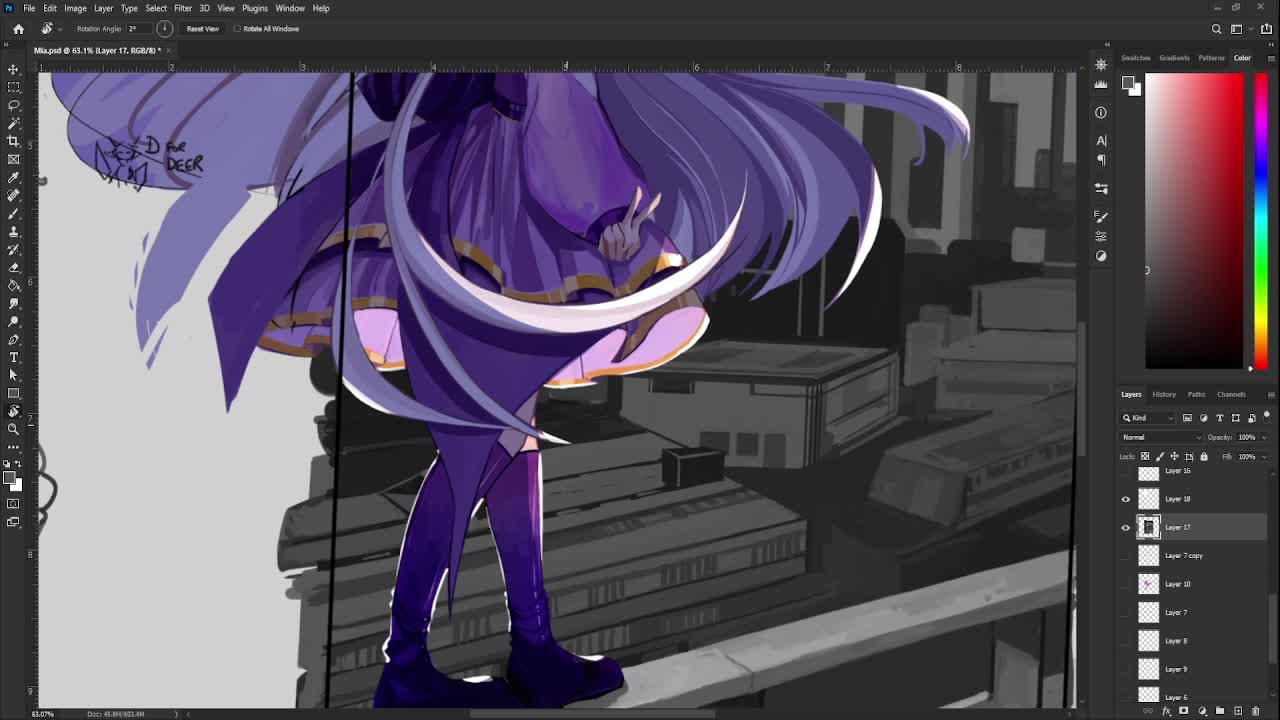Toggle Lock transparent pixels
Image resolution: width=1280 pixels, height=720 pixels.
pyautogui.click(x=1145, y=457)
